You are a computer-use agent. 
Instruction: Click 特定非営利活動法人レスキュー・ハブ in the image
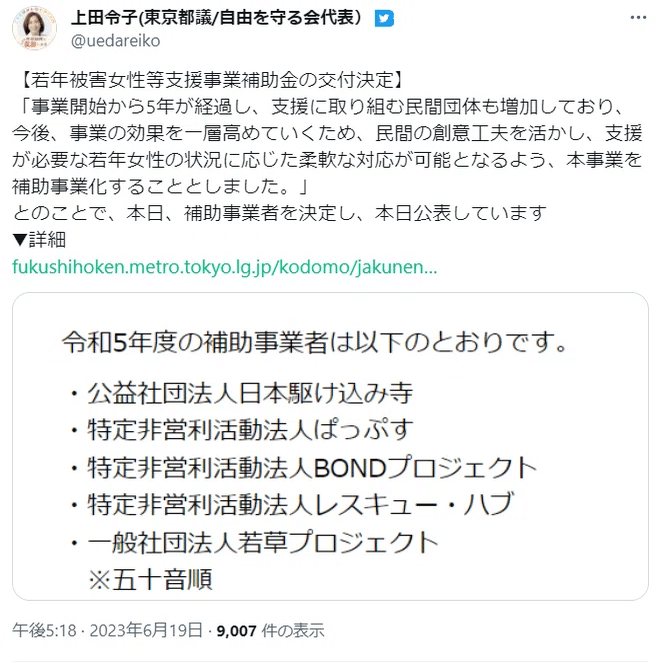pyautogui.click(x=300, y=504)
